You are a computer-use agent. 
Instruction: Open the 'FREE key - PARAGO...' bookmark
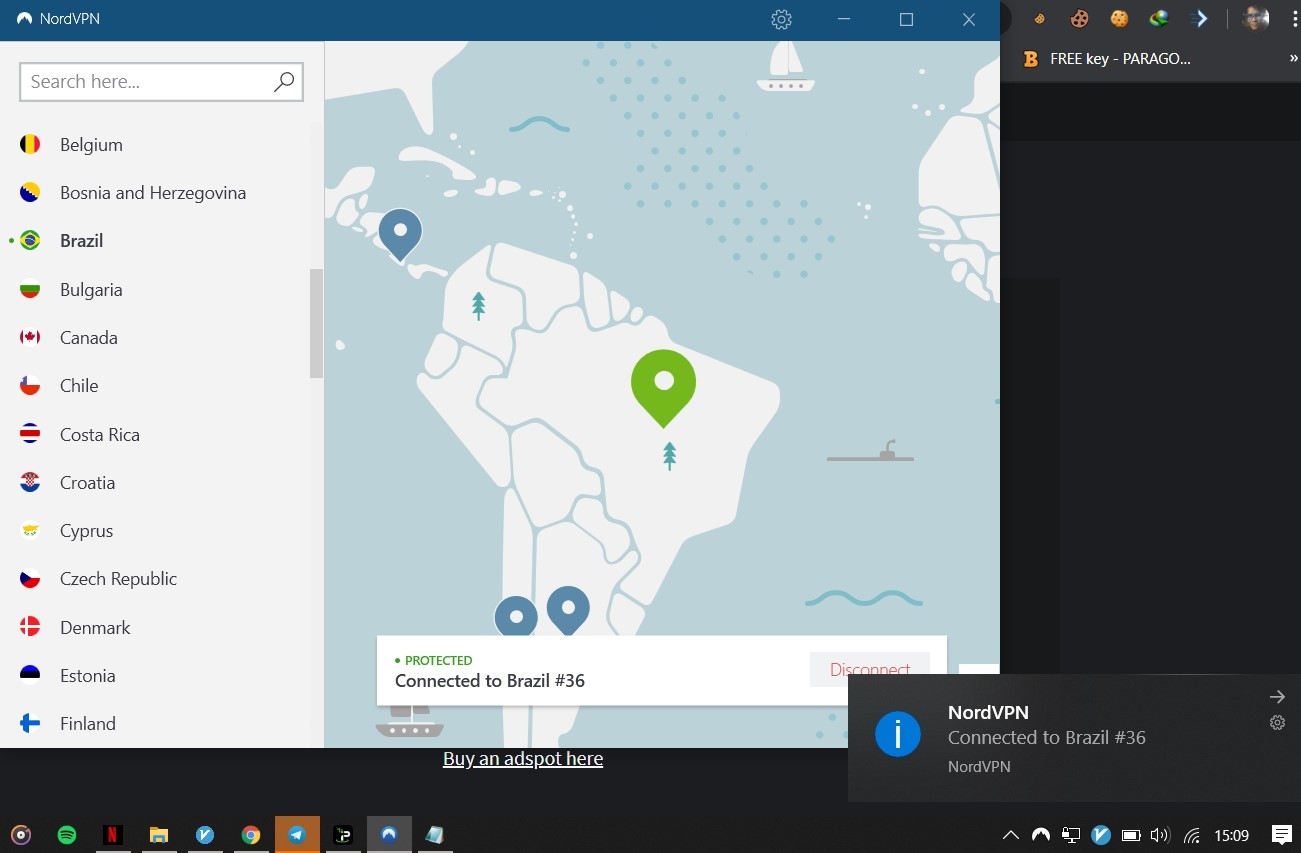tap(1119, 59)
